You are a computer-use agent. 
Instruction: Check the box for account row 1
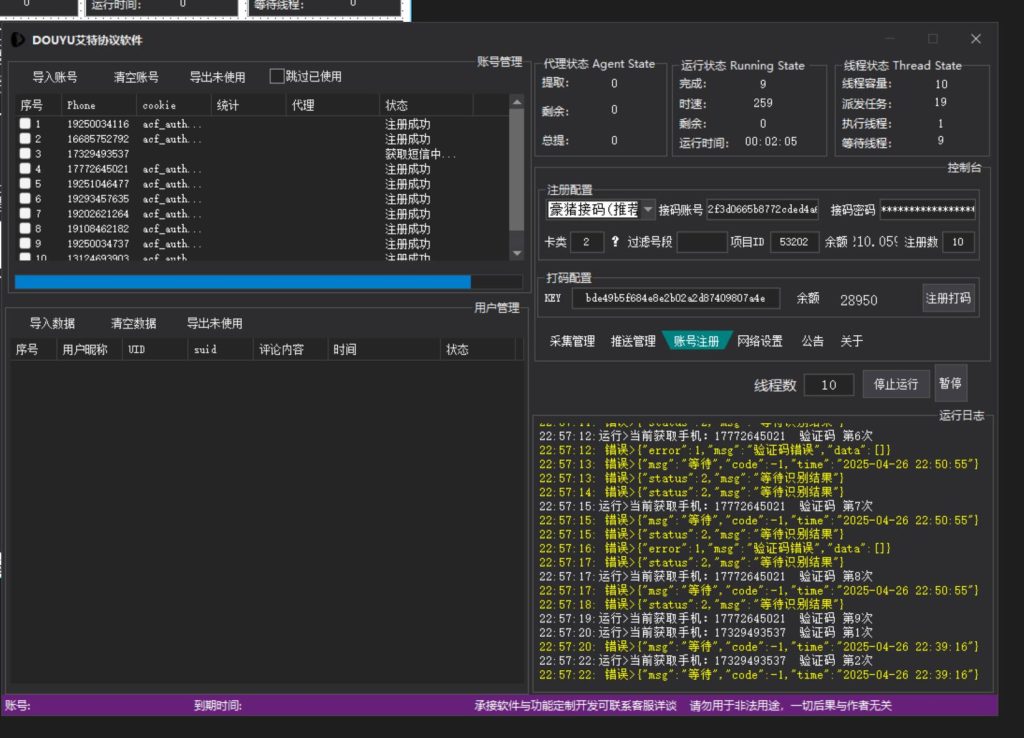tap(25, 124)
